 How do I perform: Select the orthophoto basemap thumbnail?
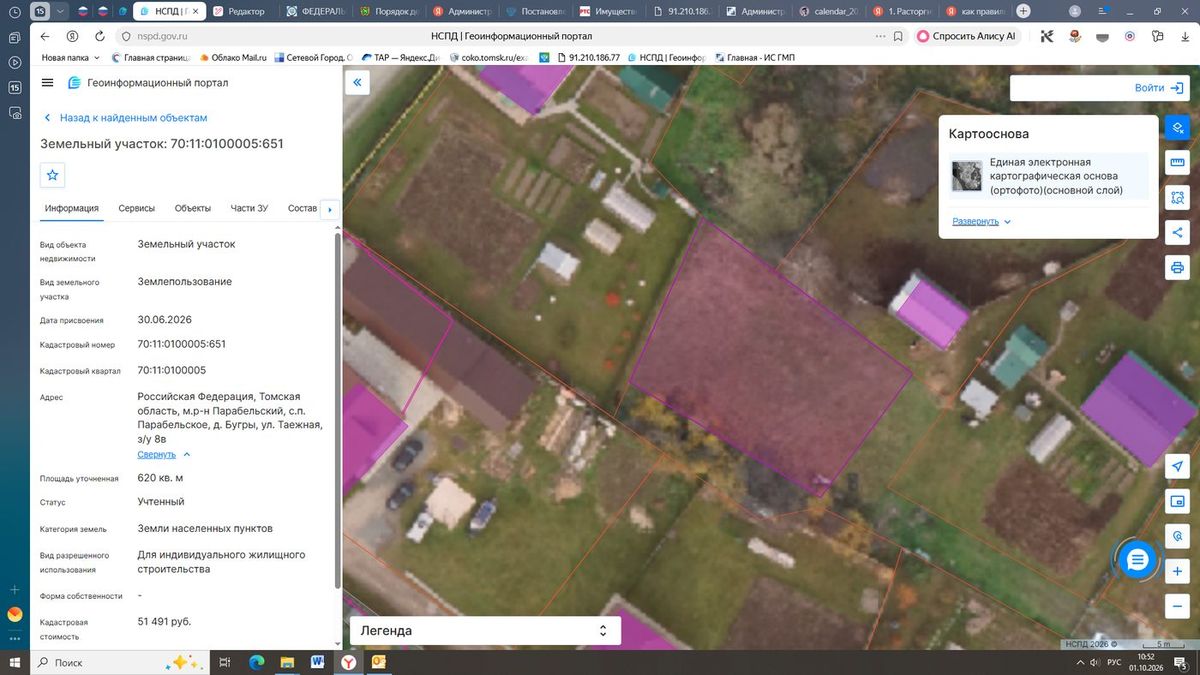(967, 176)
